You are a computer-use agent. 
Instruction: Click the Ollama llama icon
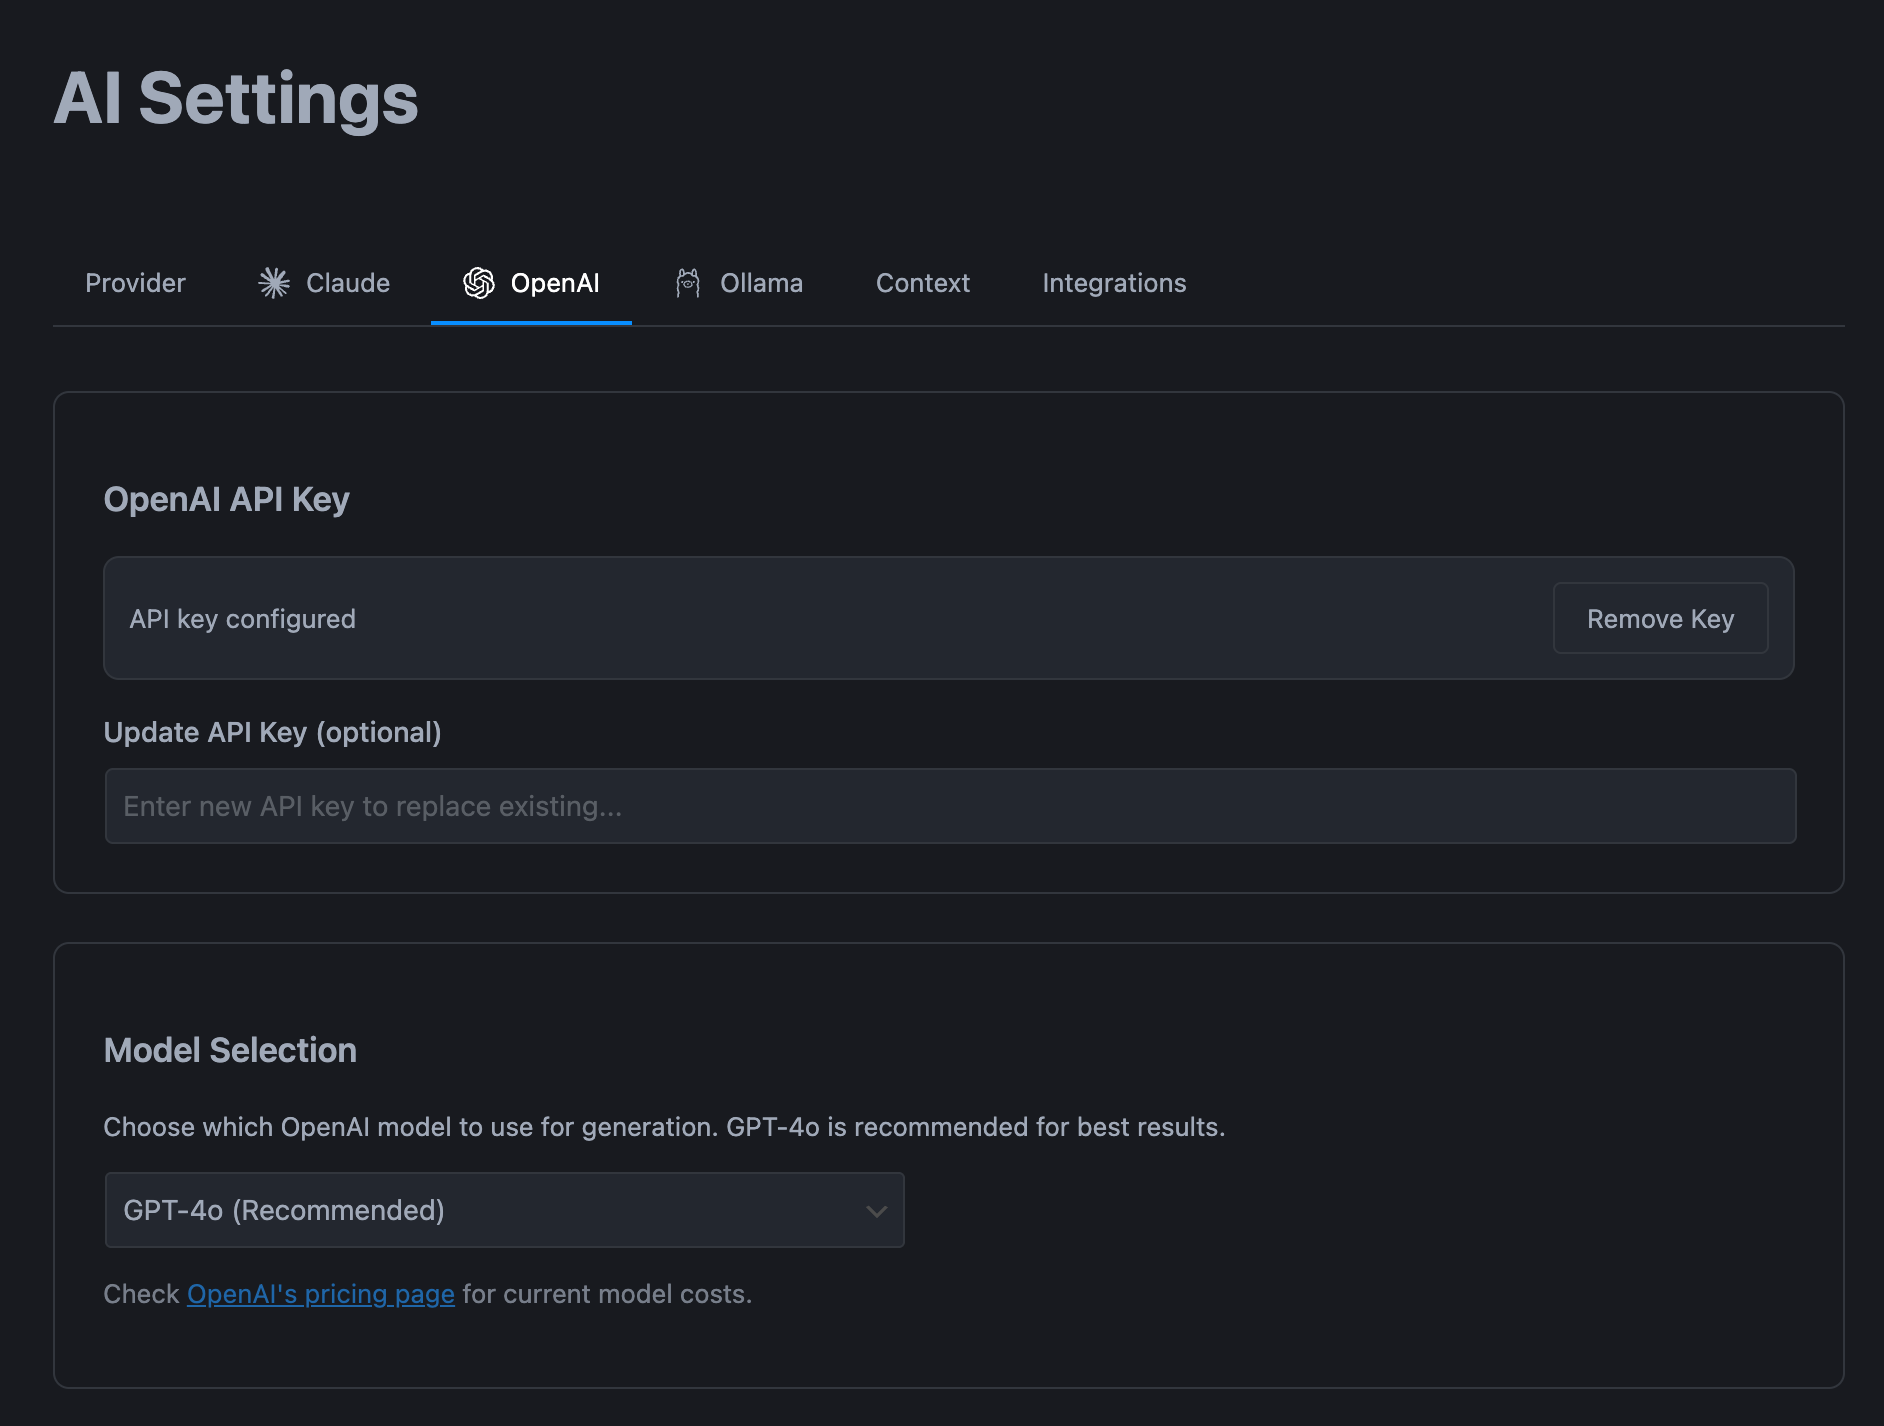pyautogui.click(x=688, y=283)
